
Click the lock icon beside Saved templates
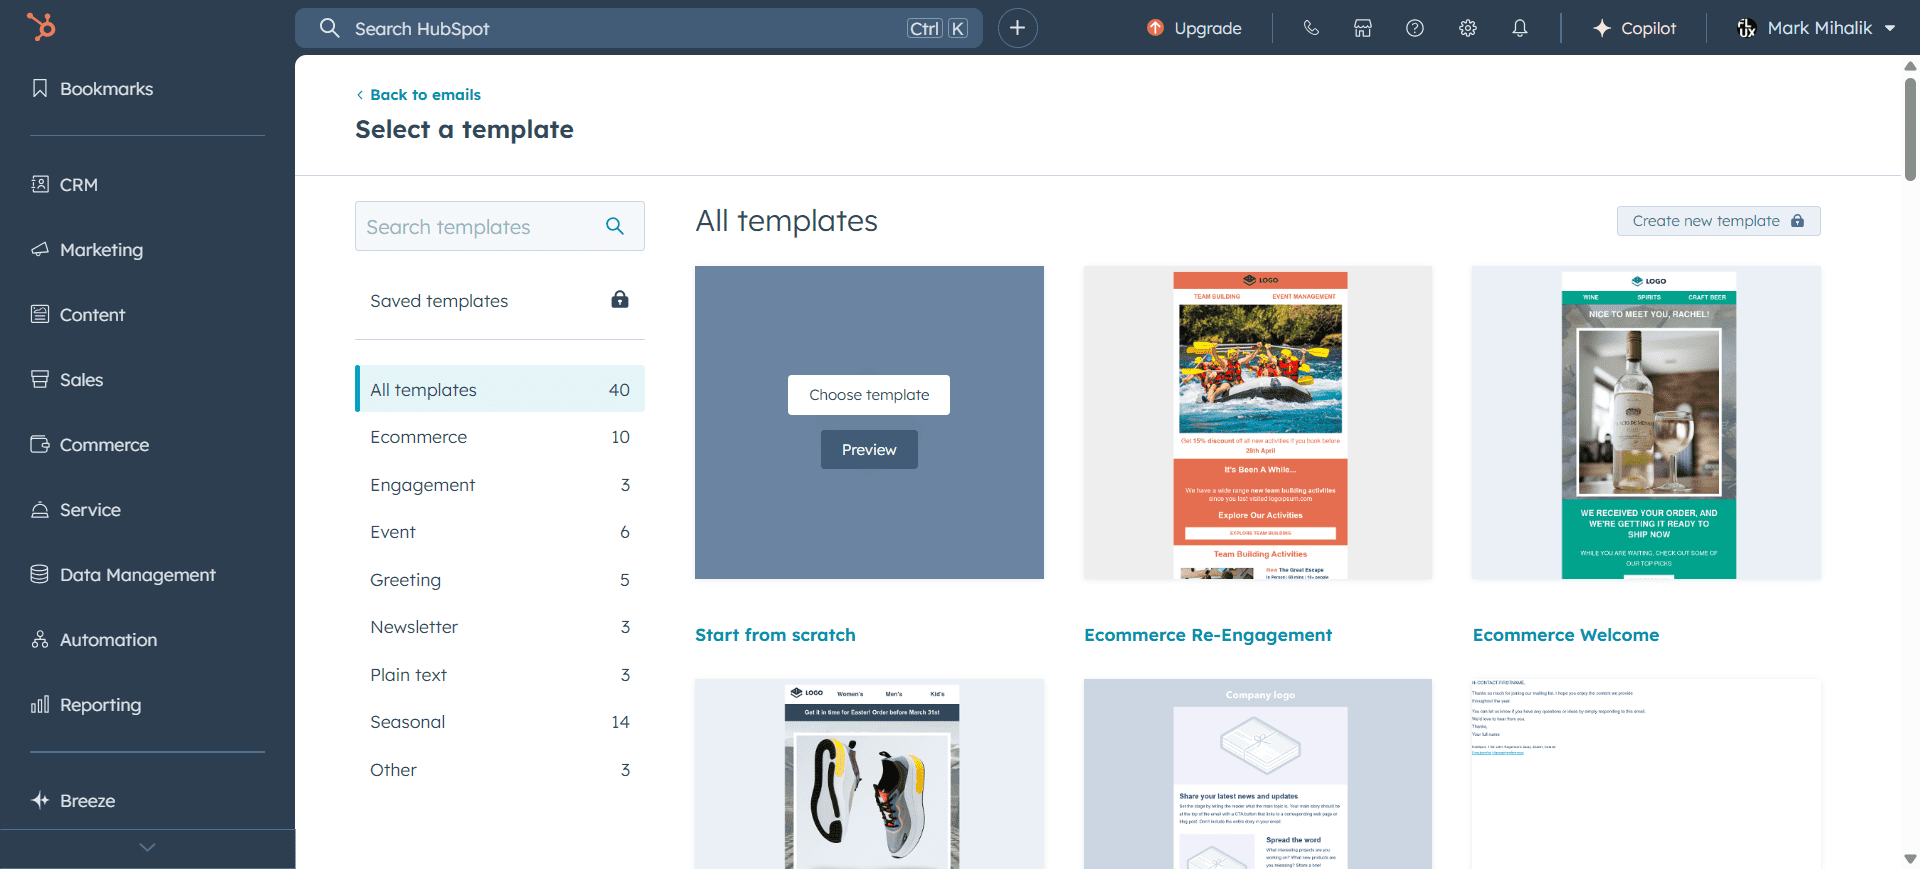tap(620, 299)
